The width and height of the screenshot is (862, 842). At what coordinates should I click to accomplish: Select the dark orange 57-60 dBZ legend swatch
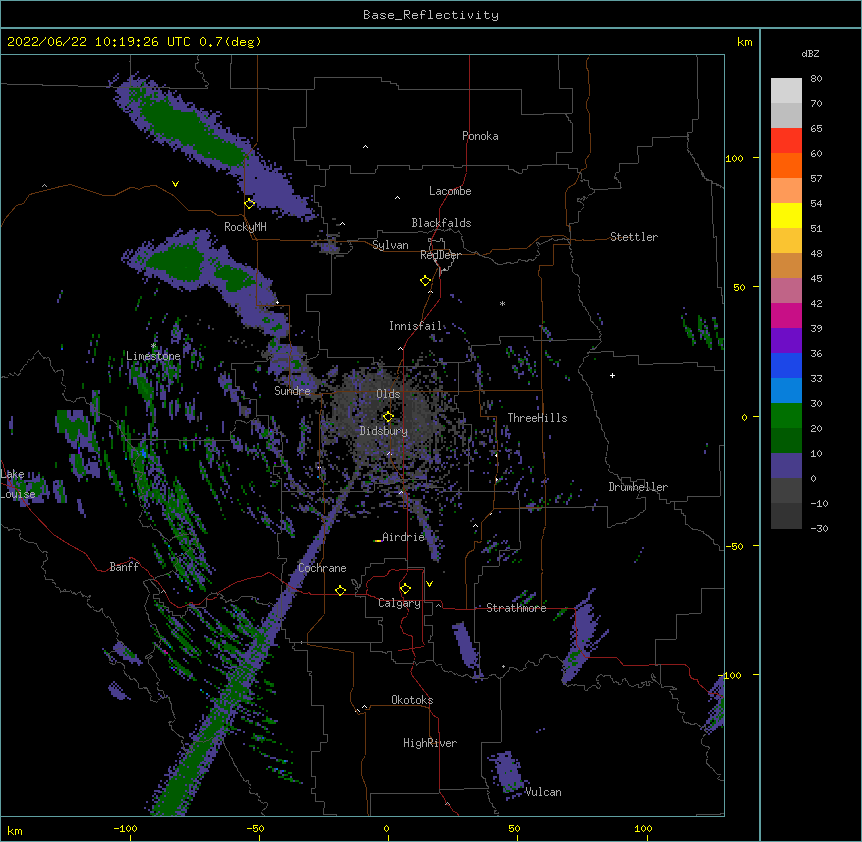(x=786, y=165)
